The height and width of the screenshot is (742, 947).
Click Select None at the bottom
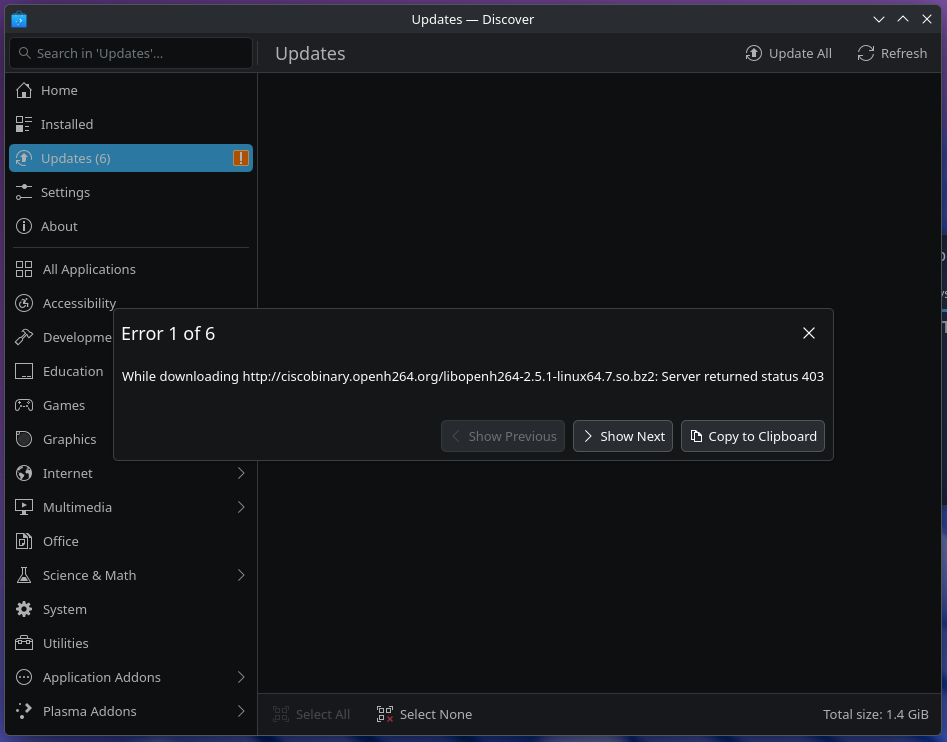(x=424, y=714)
